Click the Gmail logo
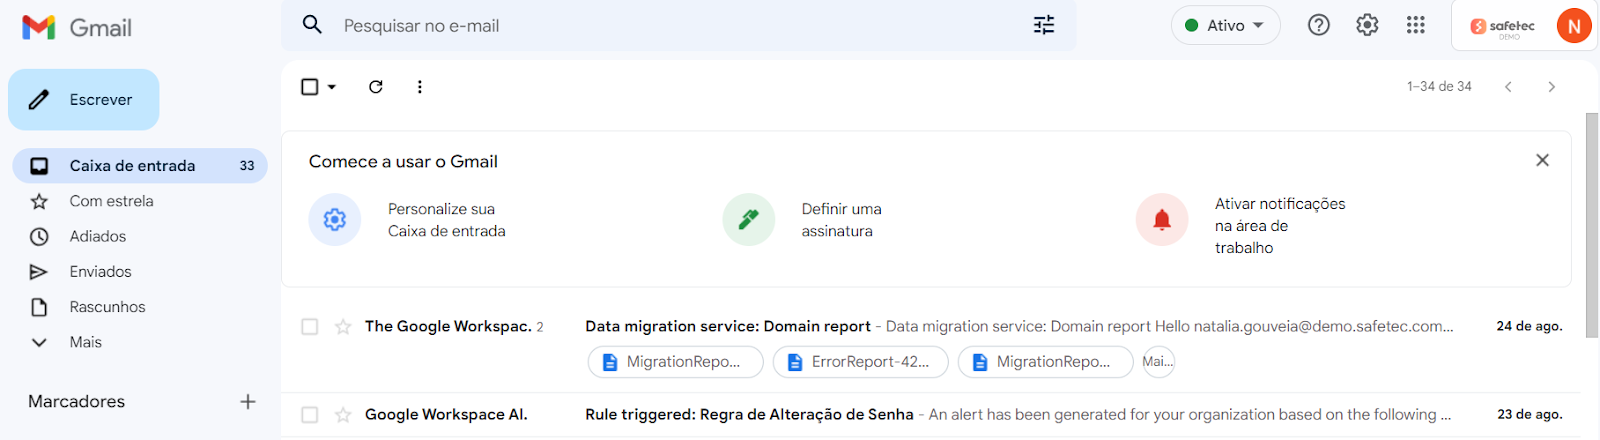 (77, 27)
